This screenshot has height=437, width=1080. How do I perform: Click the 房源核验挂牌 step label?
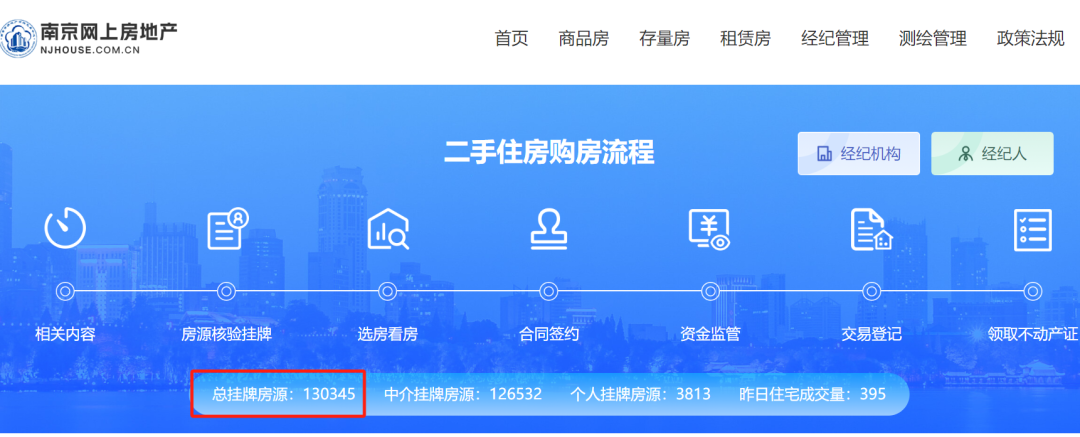coord(226,334)
